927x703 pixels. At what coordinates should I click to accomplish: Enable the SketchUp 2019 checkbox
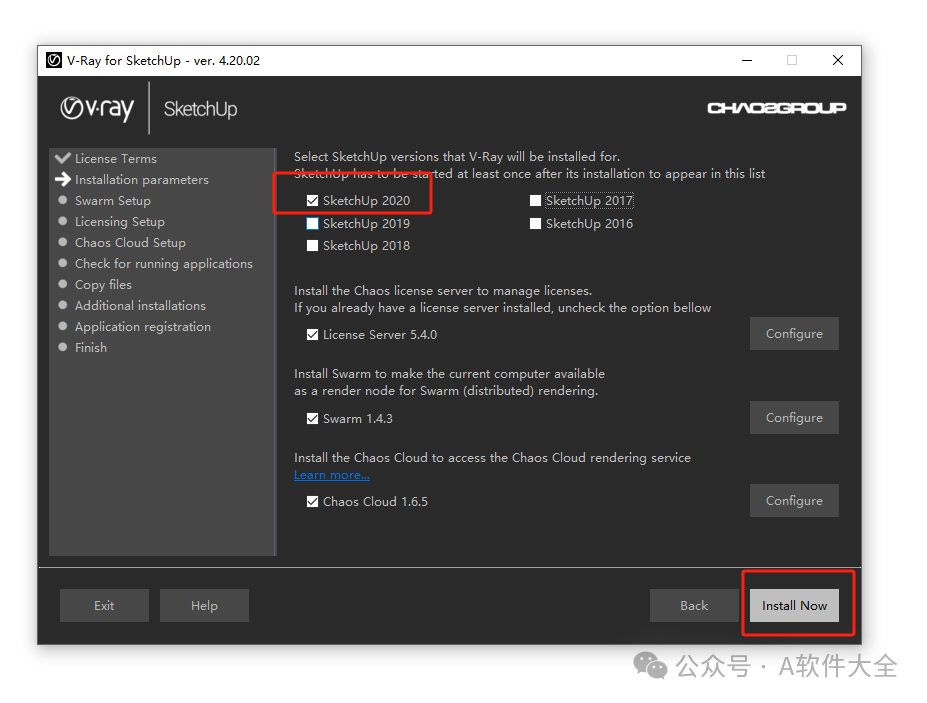pyautogui.click(x=312, y=223)
